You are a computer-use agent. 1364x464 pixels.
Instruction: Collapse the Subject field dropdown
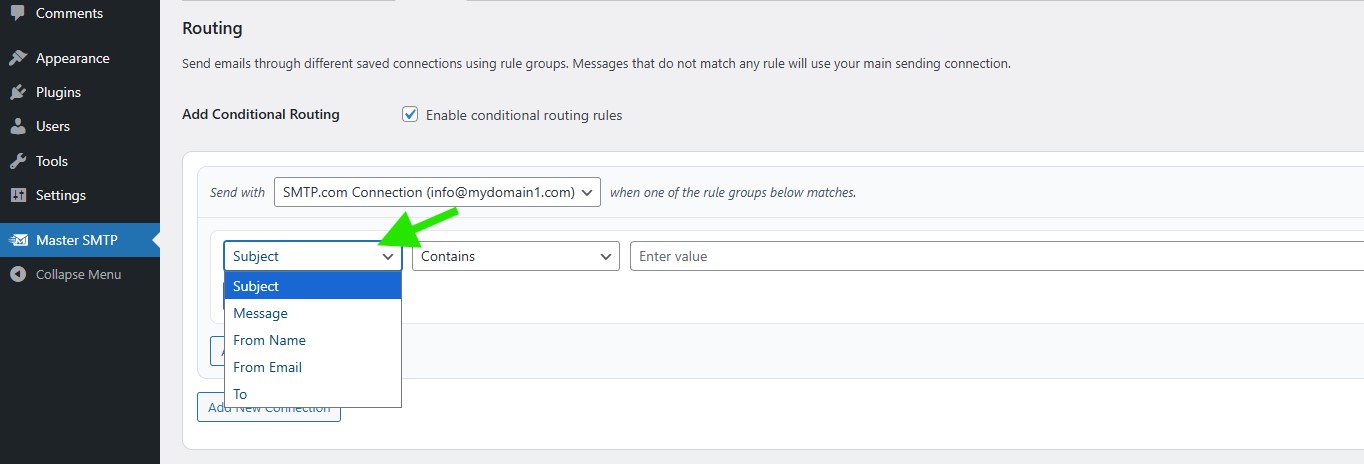pyautogui.click(x=312, y=256)
